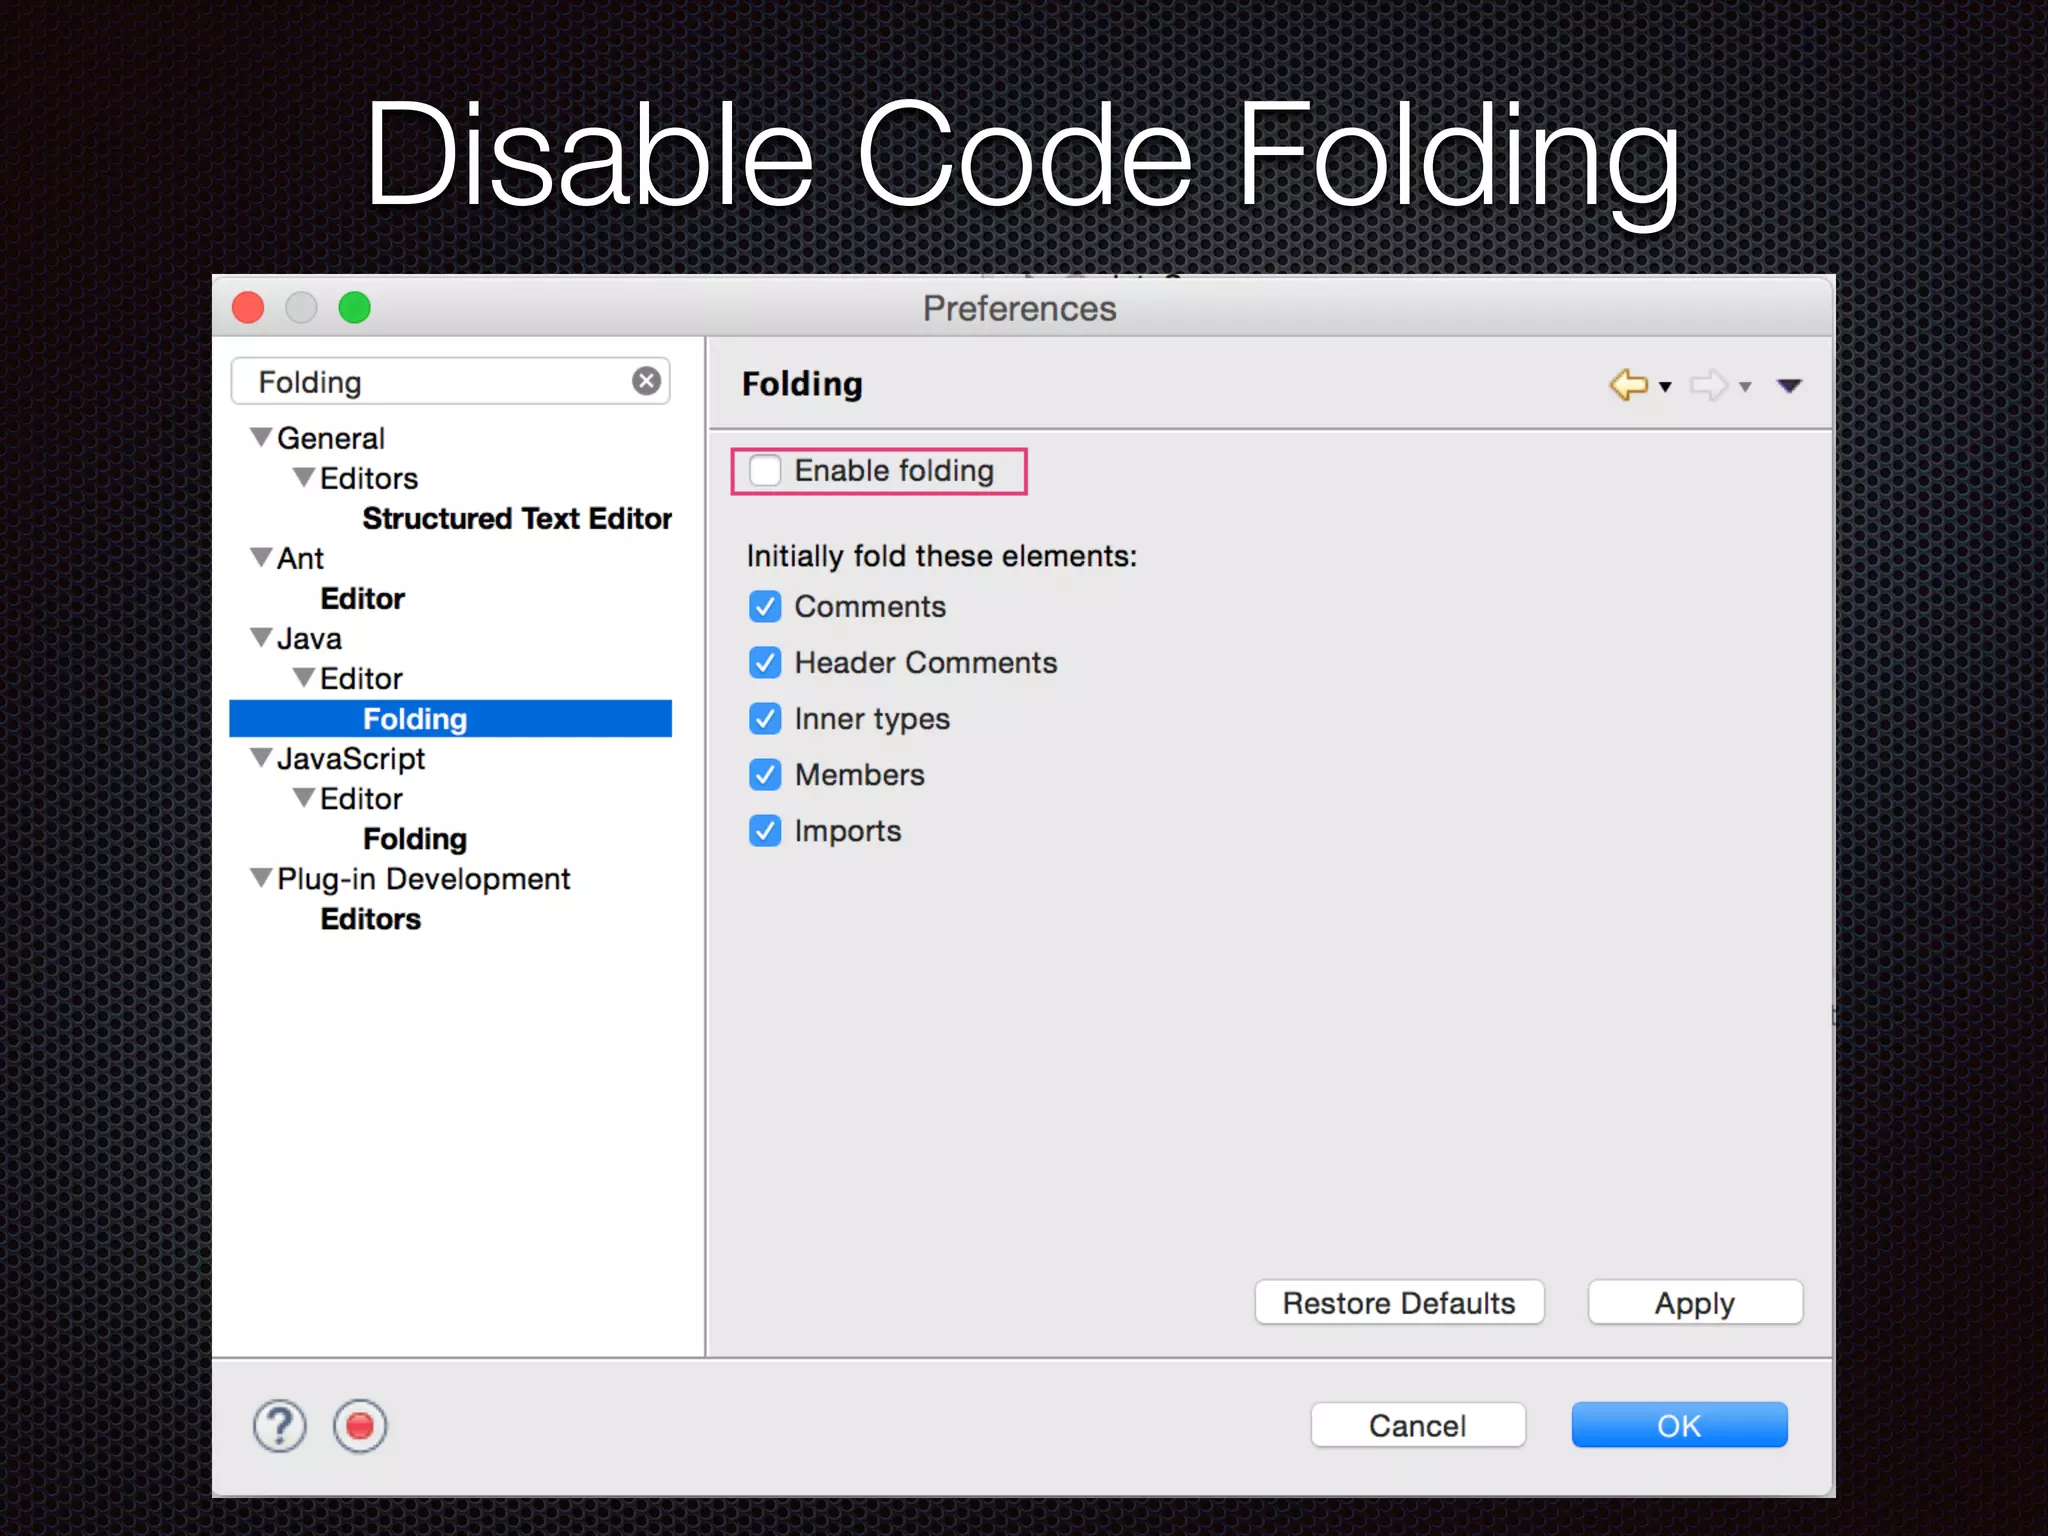
Task: Collapse the Java tree node
Action: click(261, 638)
